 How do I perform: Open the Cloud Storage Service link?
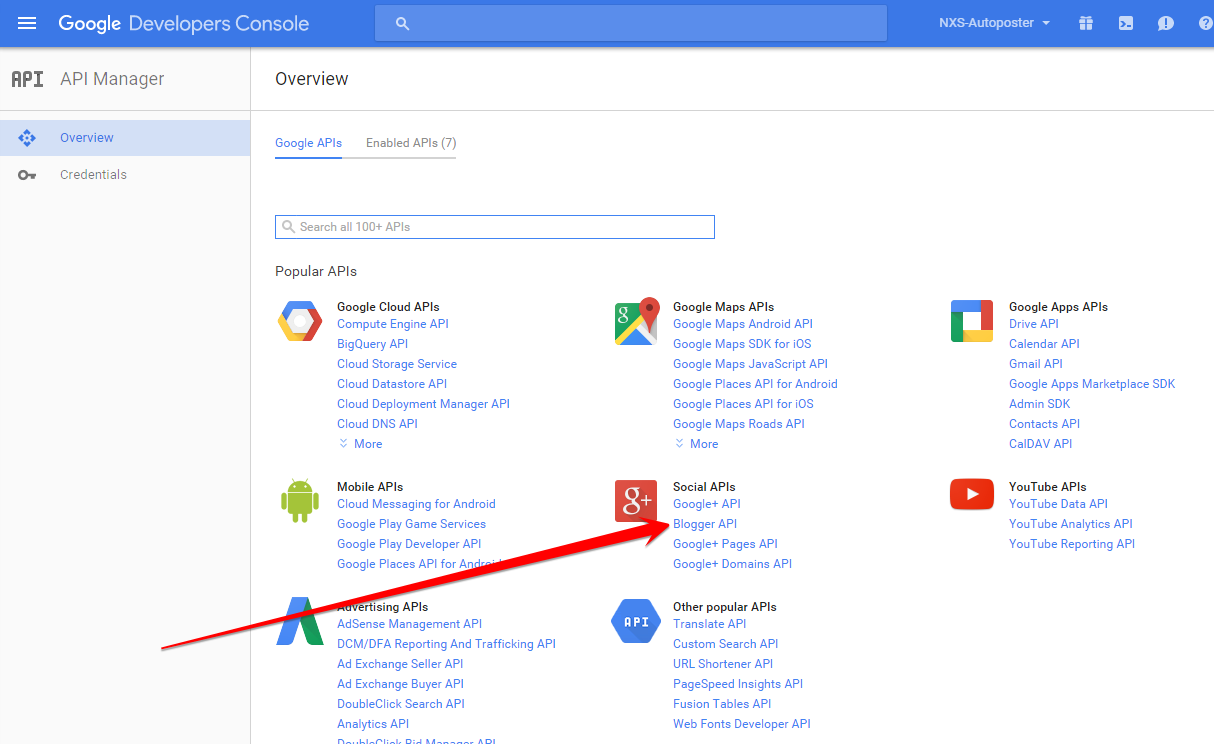(397, 364)
